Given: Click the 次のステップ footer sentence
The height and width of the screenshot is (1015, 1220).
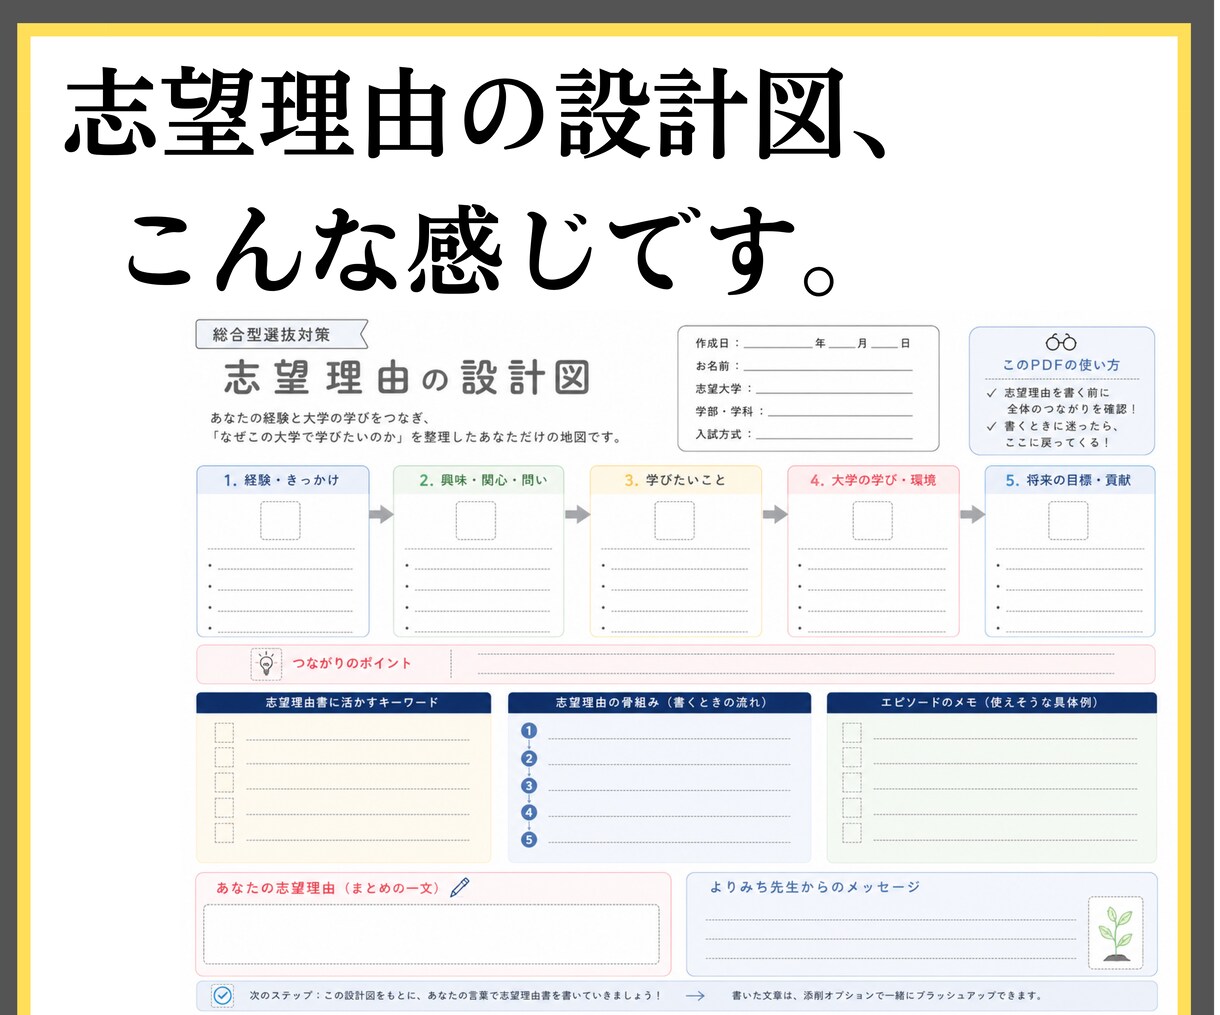Looking at the screenshot, I should pyautogui.click(x=456, y=996).
